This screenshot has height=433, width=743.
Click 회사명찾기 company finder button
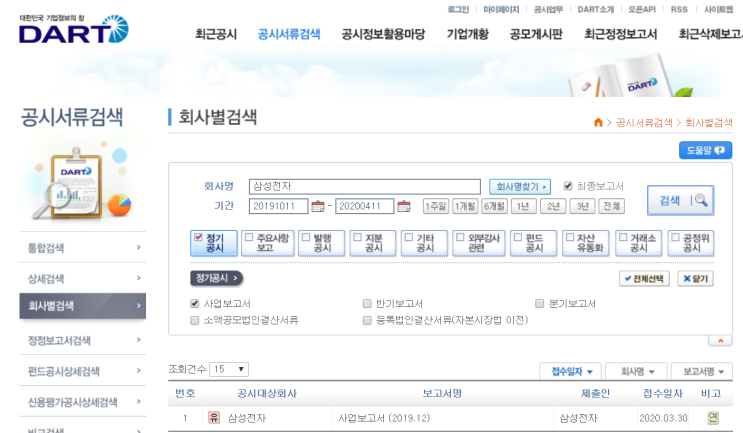520,187
